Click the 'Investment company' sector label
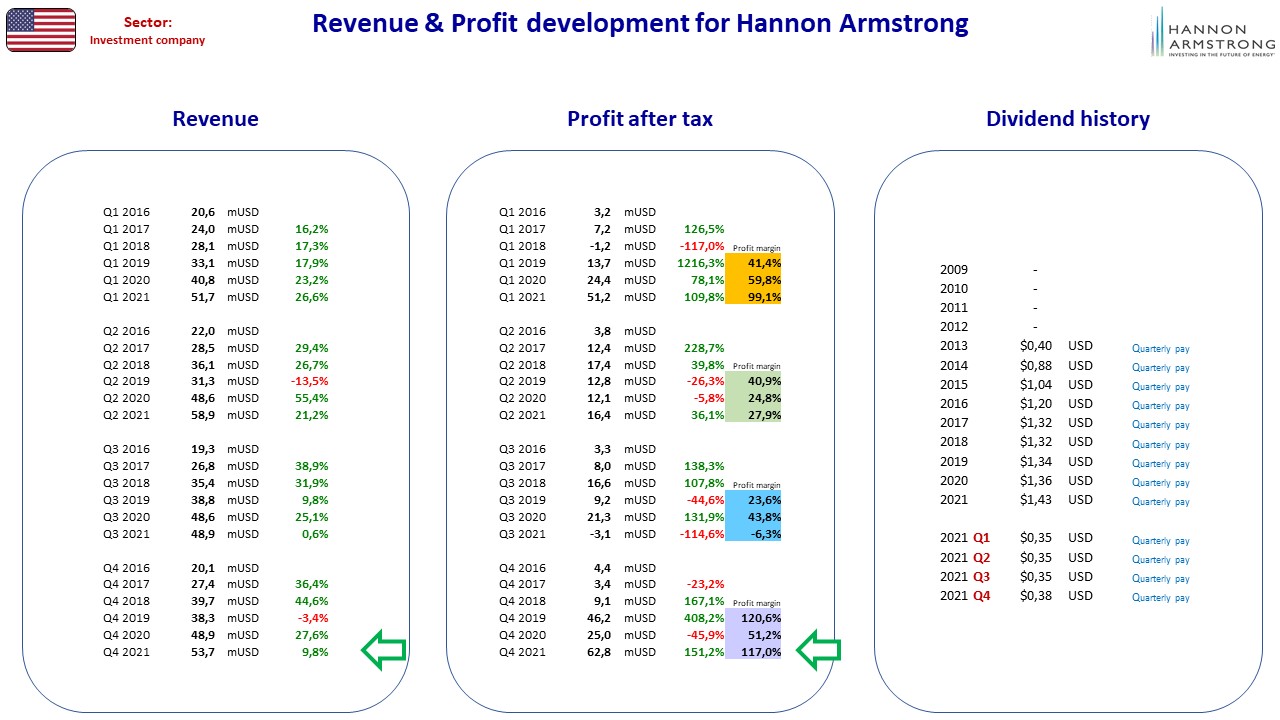Viewport: 1280px width, 720px height. [148, 41]
